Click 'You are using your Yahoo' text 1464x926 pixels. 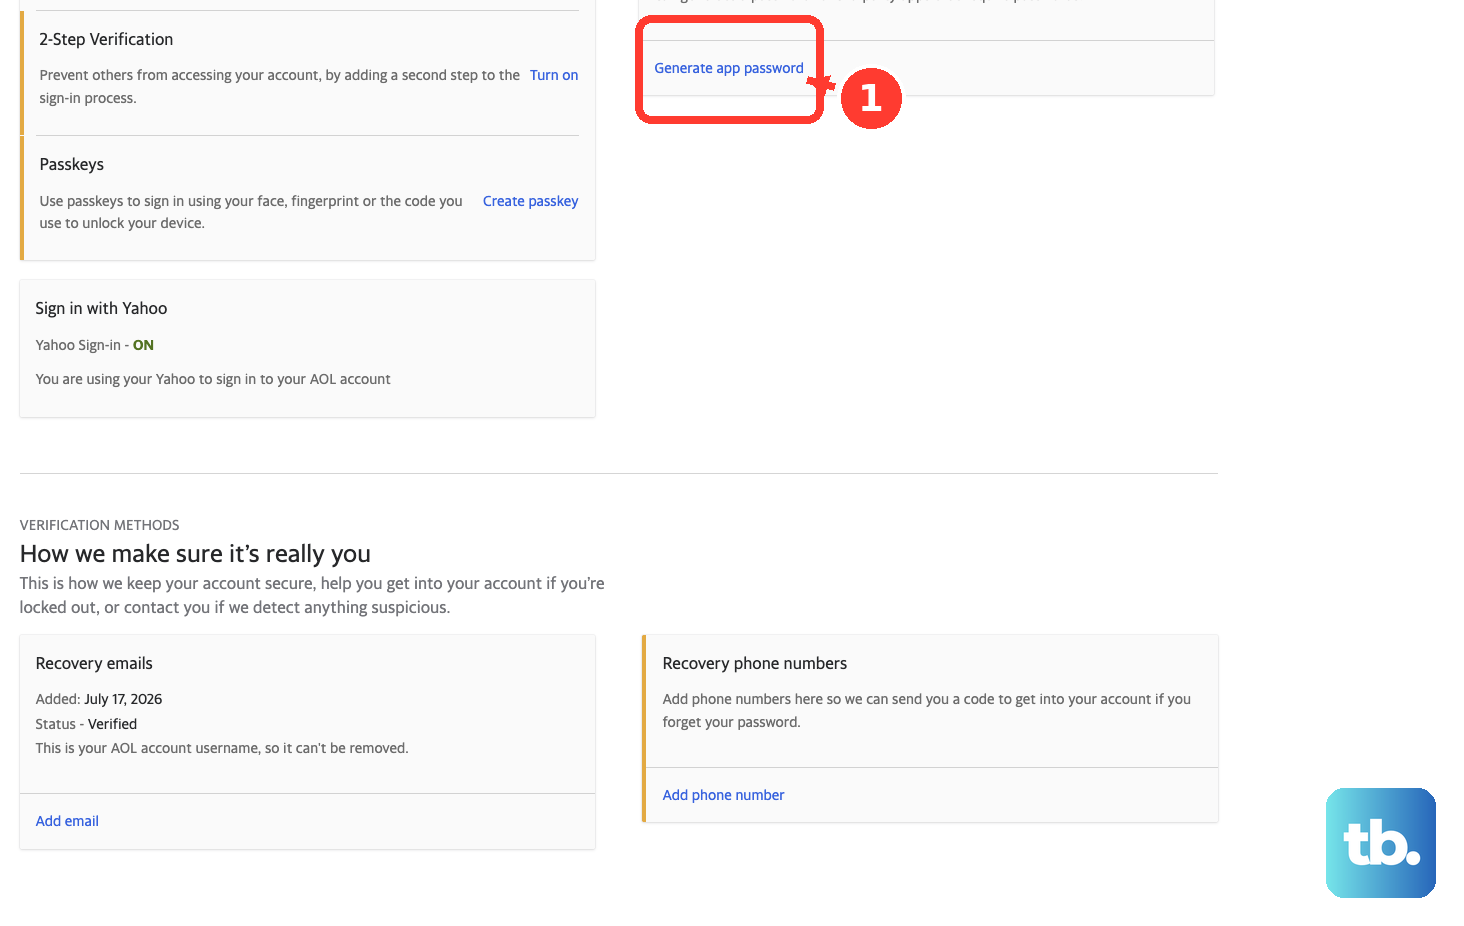213,379
